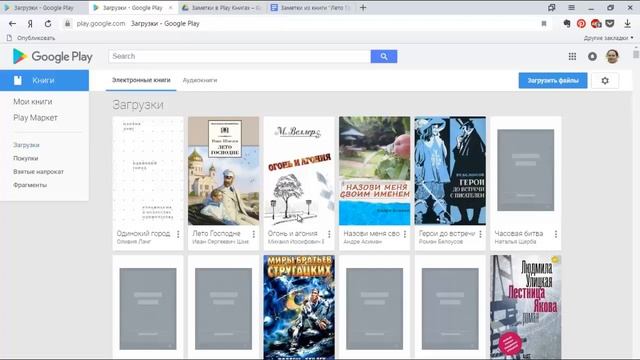This screenshot has width=640, height=360.
Task: Switch to Электронные книги tab
Action: (x=141, y=80)
